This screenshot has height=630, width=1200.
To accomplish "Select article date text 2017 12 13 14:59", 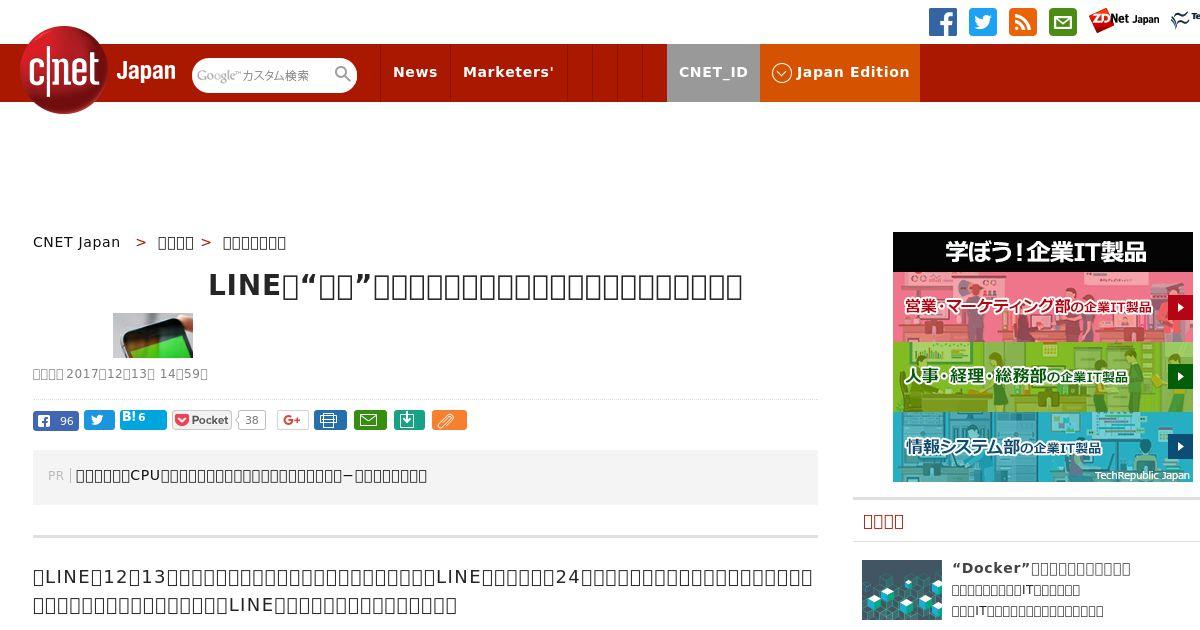I will click(120, 374).
